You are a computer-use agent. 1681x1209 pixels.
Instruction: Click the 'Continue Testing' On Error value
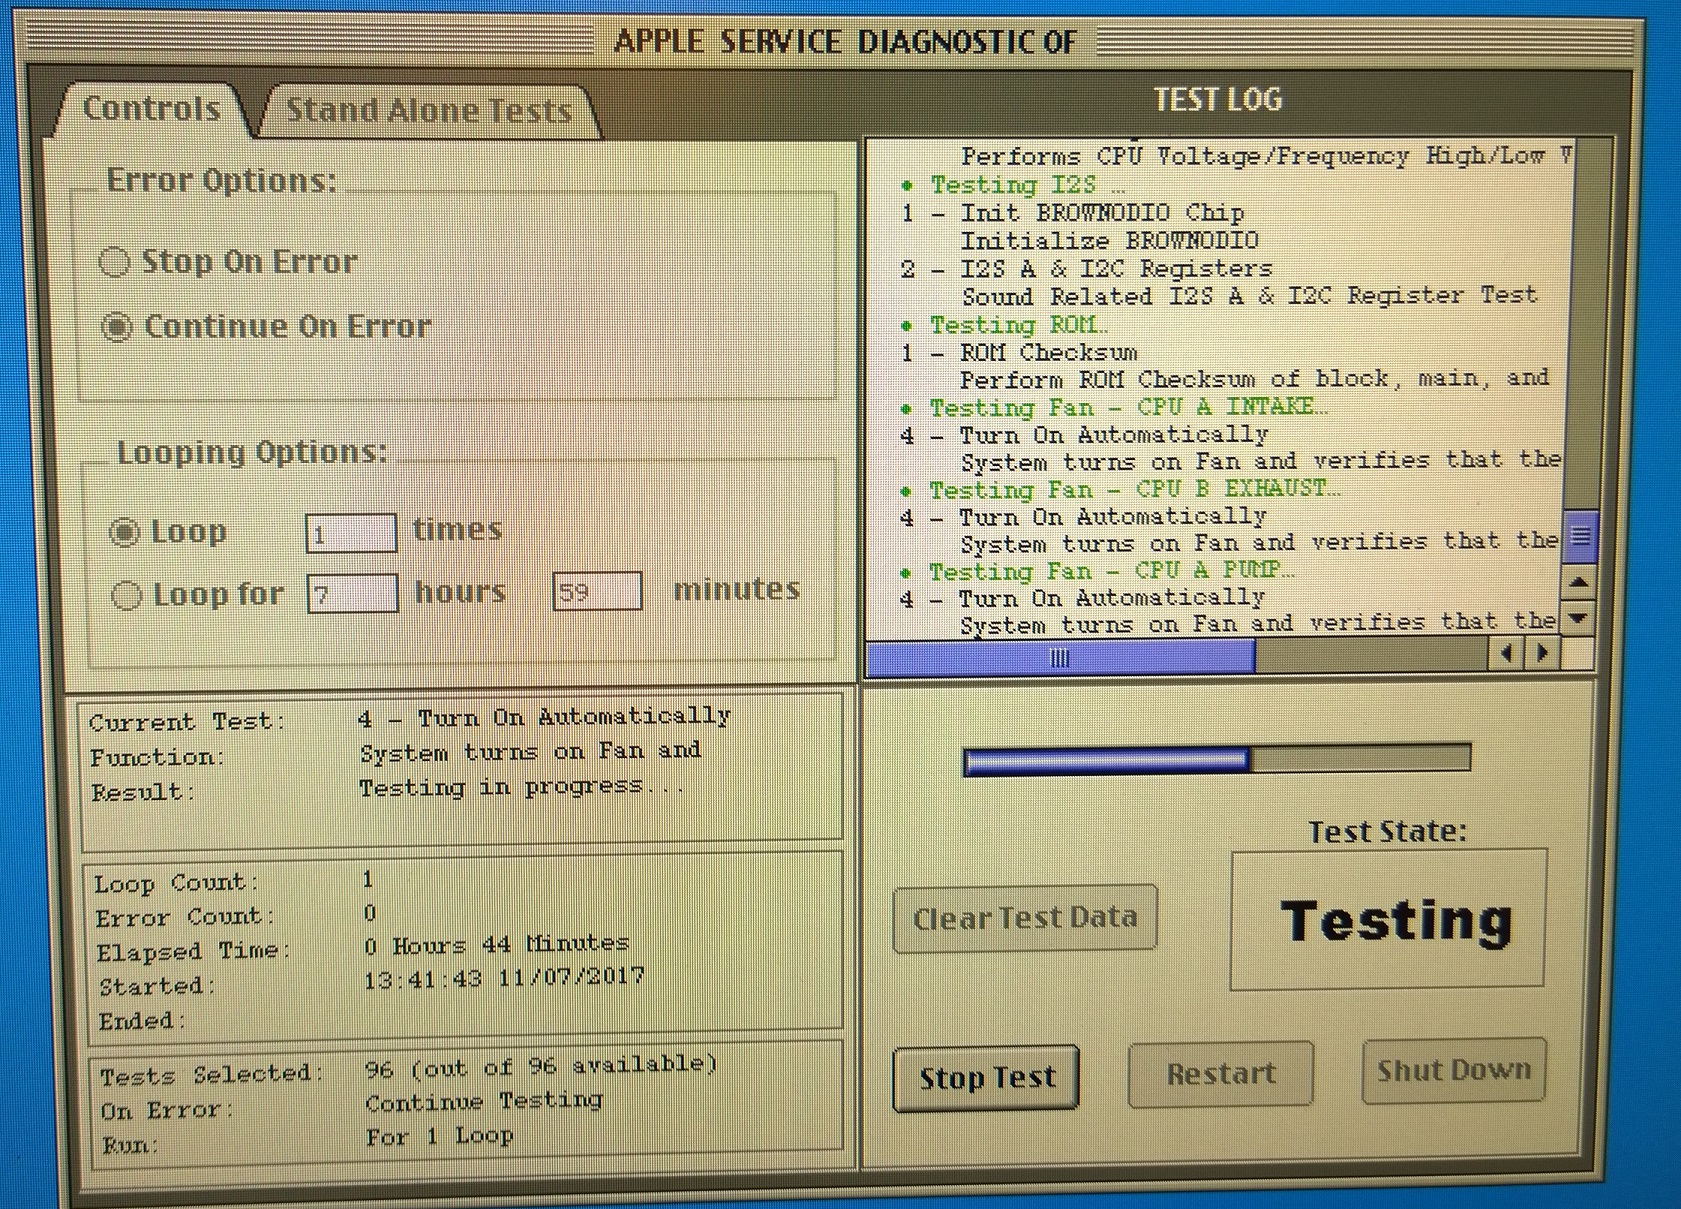tap(484, 1102)
